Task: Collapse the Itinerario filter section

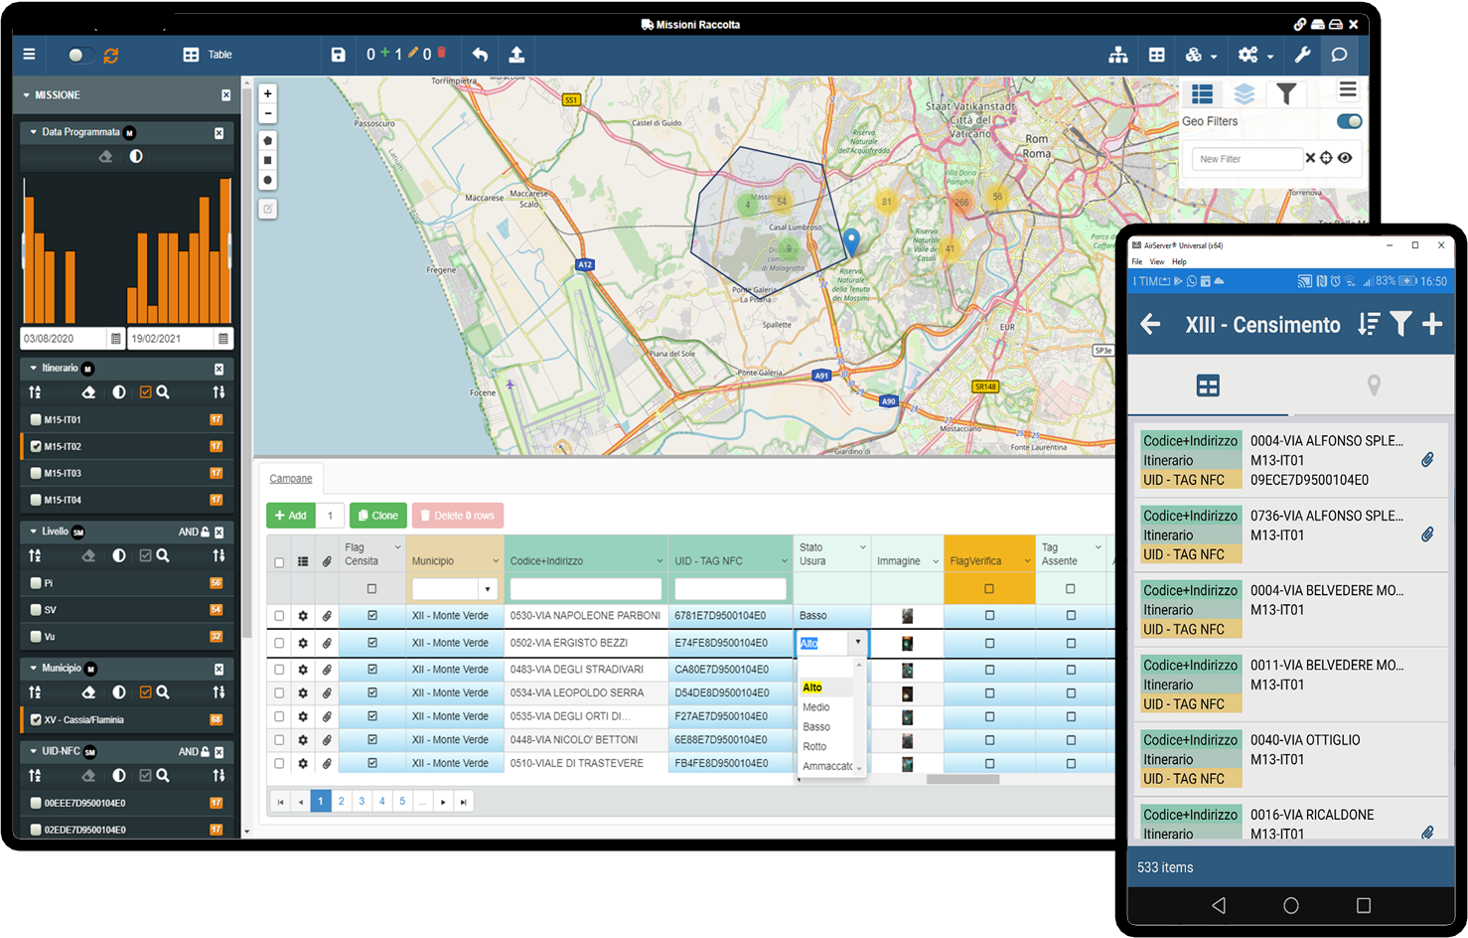Action: [33, 368]
